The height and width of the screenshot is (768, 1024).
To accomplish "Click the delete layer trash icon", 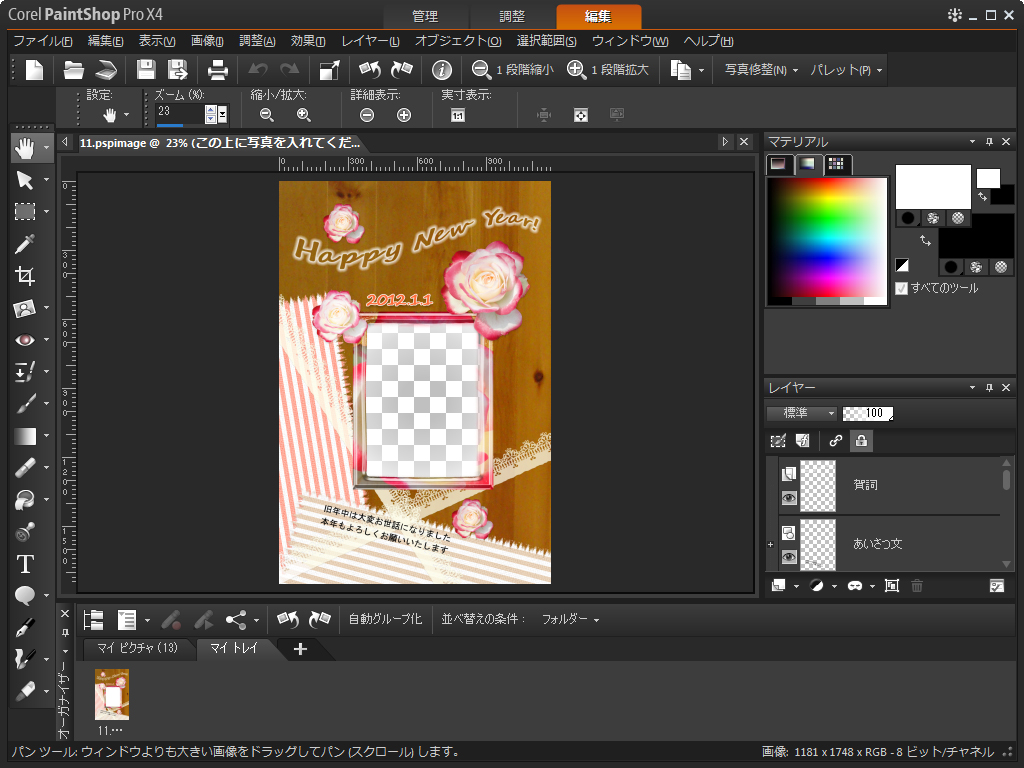I will (917, 586).
